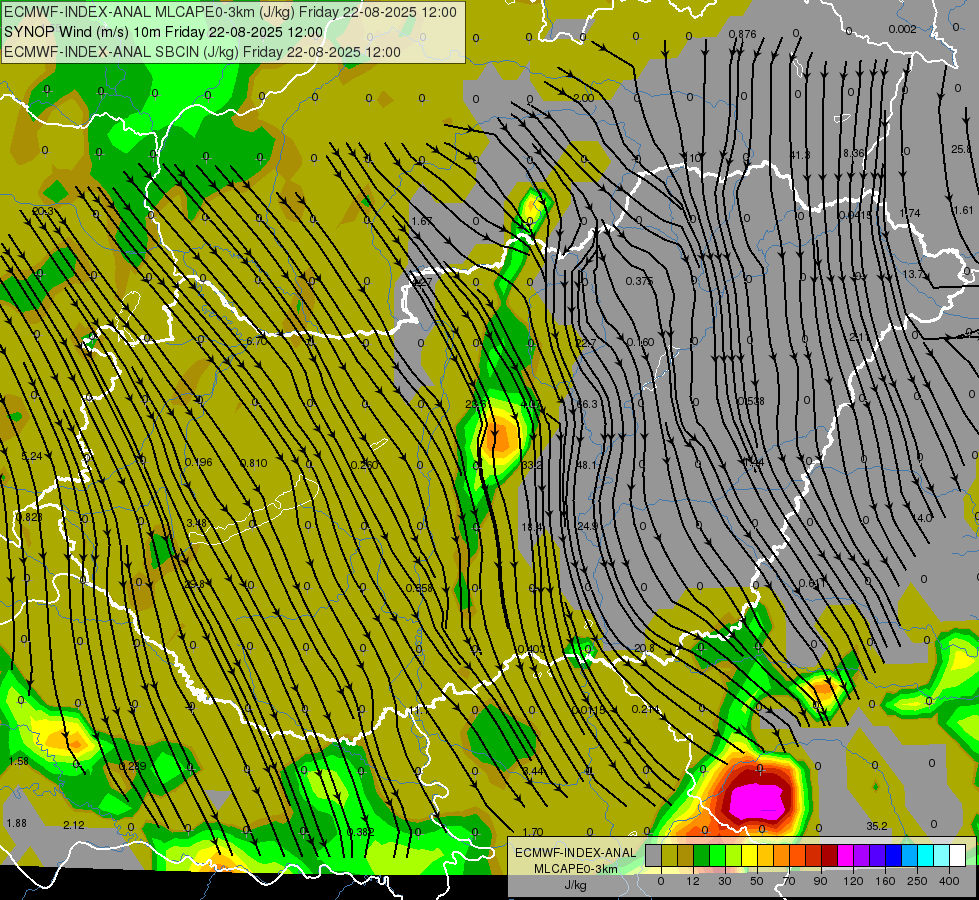The height and width of the screenshot is (900, 979).
Task: Click the J/kg unit label in legend
Action: [576, 885]
